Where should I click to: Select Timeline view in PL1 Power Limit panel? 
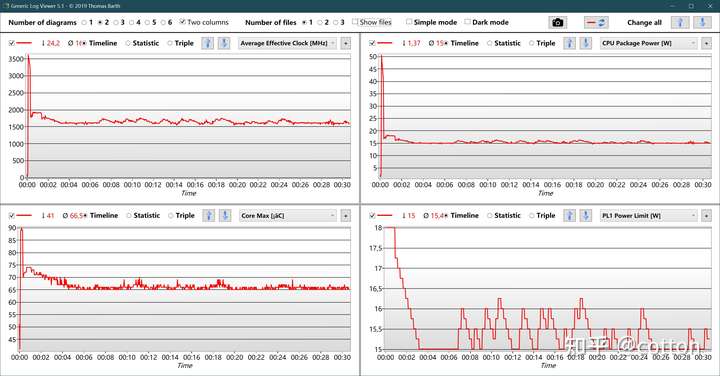pyautogui.click(x=462, y=215)
